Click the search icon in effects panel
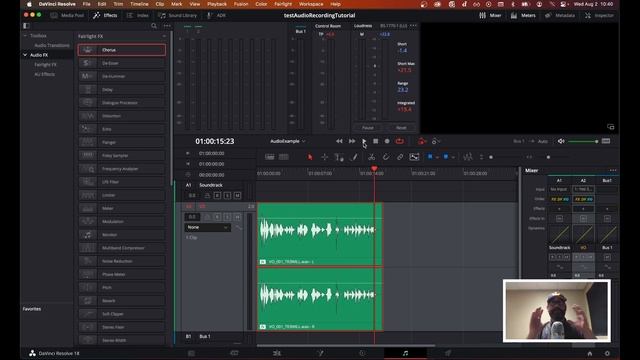The height and width of the screenshot is (360, 640). click(154, 26)
